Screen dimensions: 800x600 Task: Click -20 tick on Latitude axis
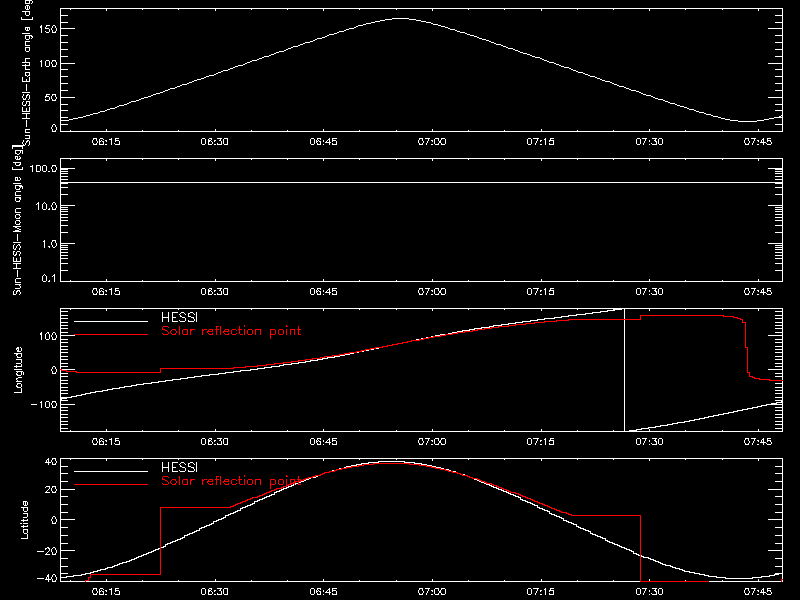click(47, 551)
